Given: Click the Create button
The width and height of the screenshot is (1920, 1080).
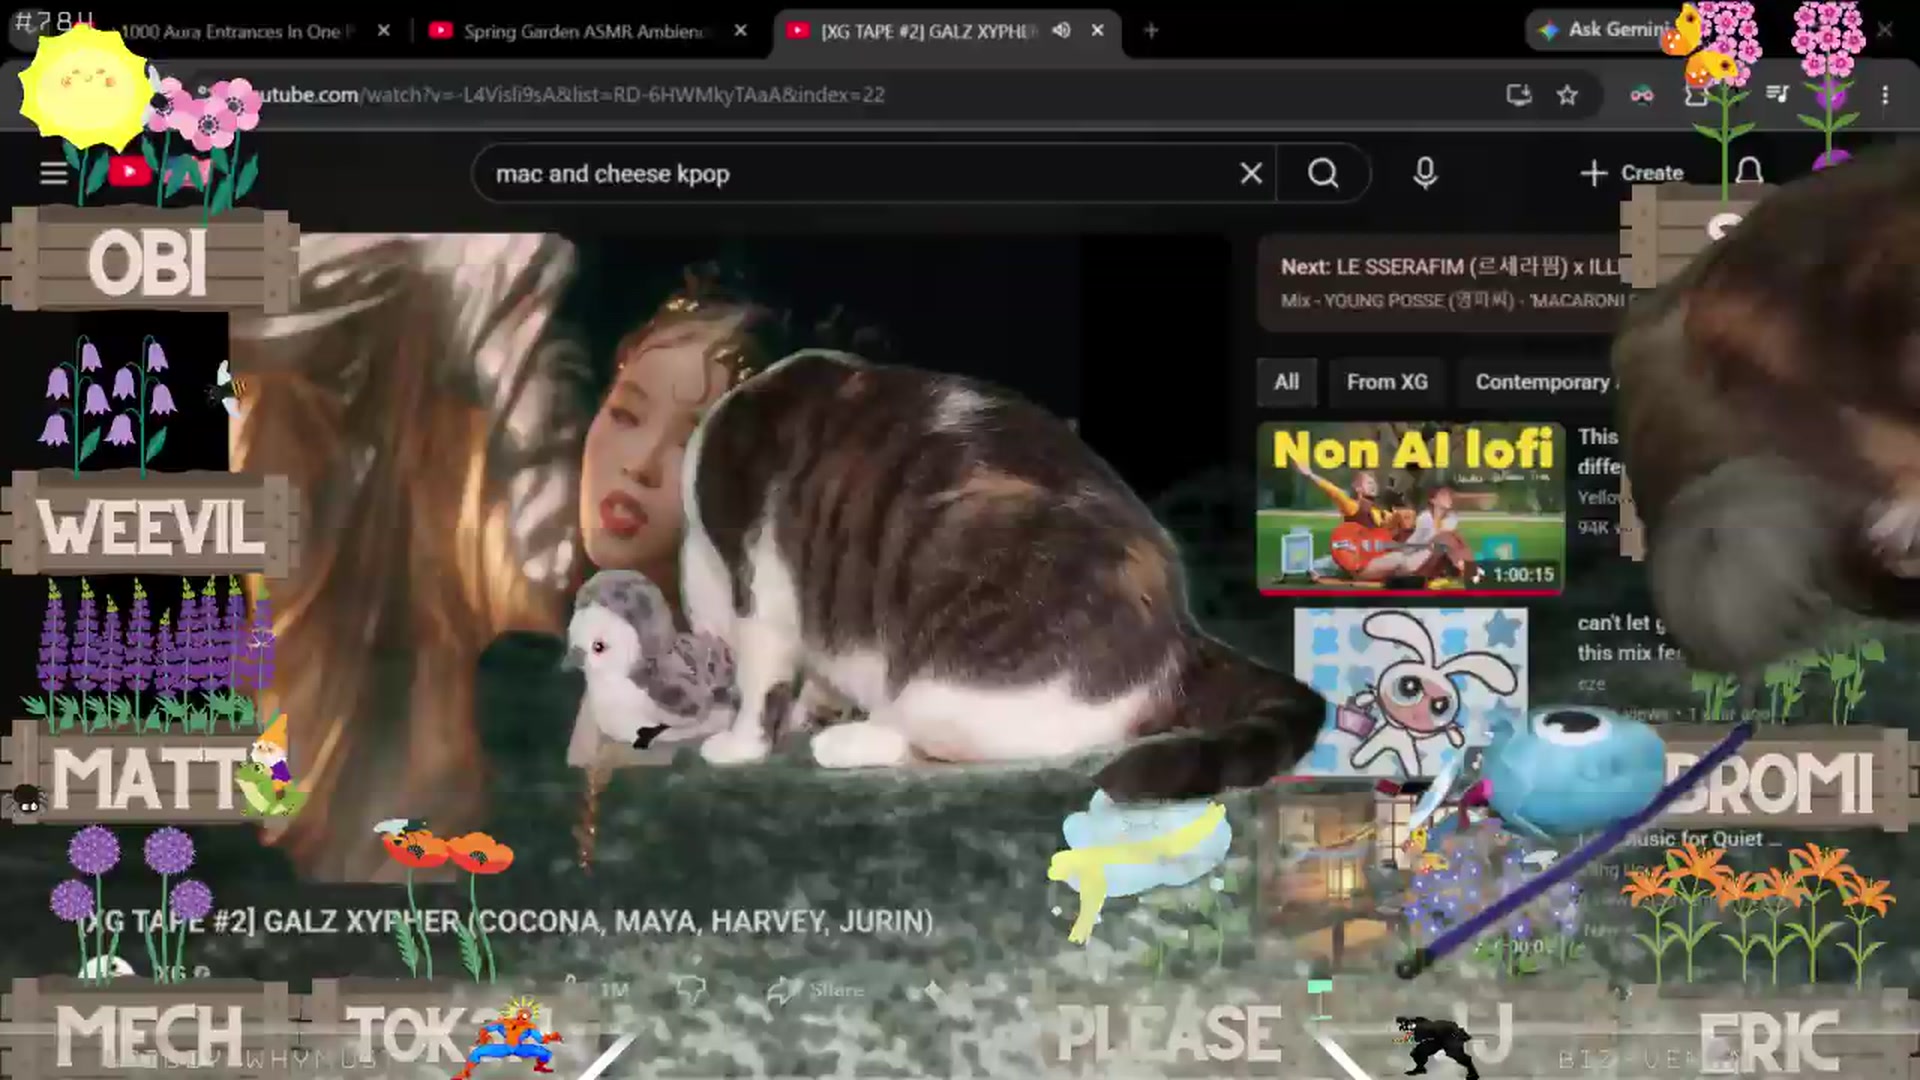Looking at the screenshot, I should pyautogui.click(x=1632, y=173).
